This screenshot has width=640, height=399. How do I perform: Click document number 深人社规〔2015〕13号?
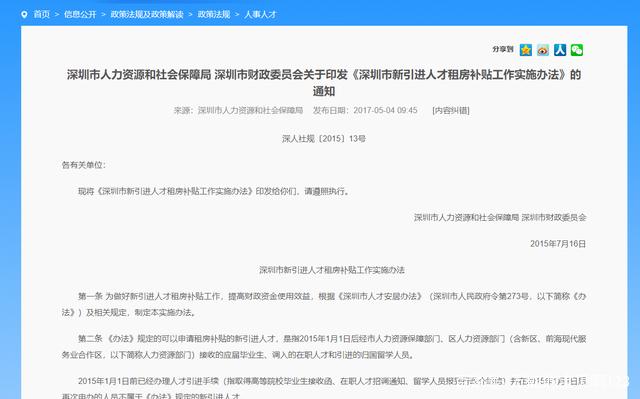324,139
